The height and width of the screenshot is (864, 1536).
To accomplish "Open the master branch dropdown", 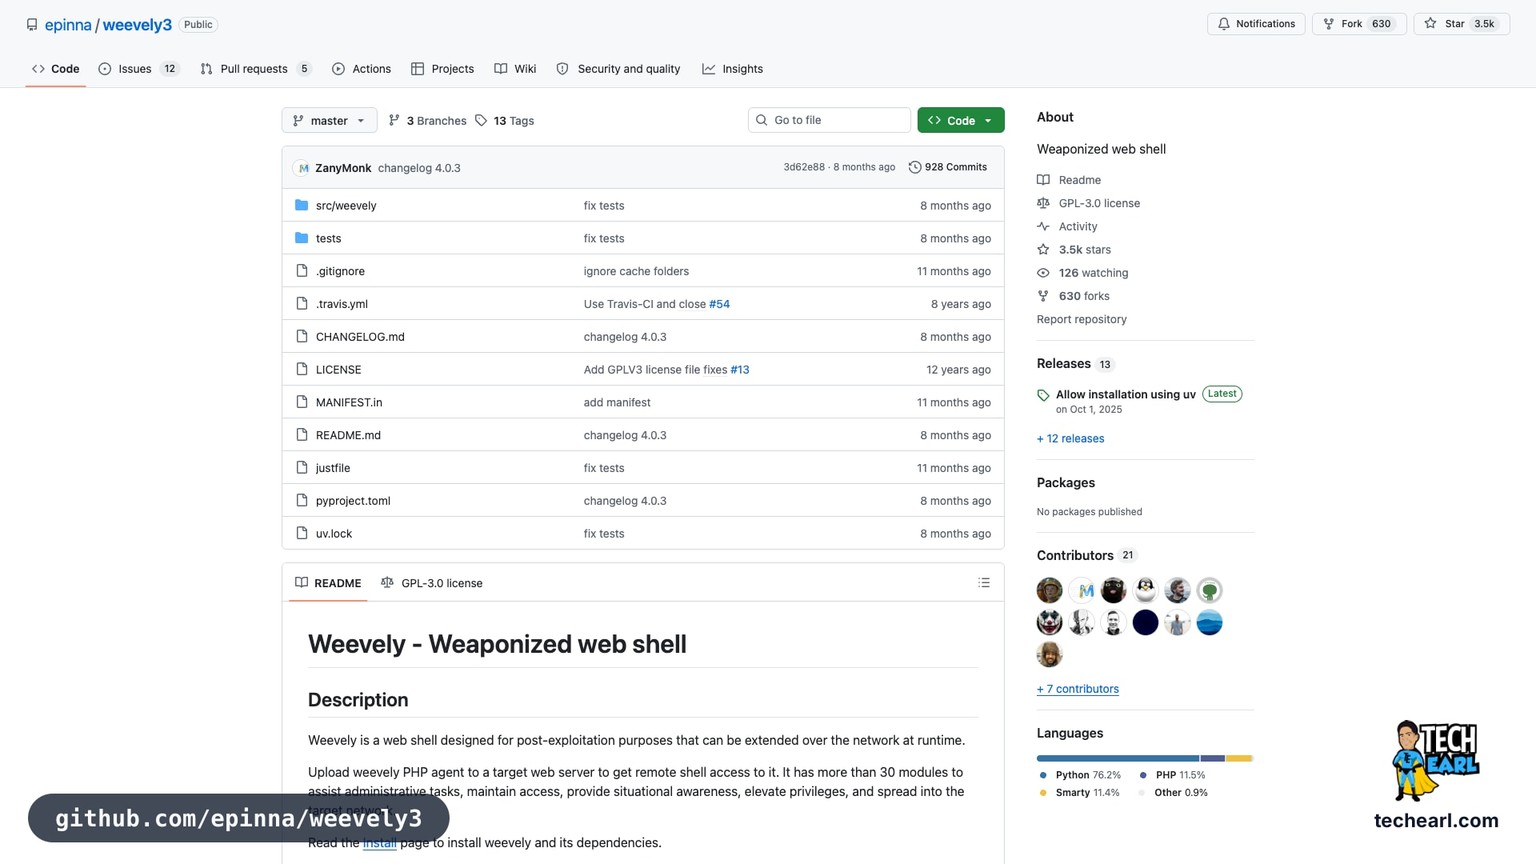I will [329, 120].
